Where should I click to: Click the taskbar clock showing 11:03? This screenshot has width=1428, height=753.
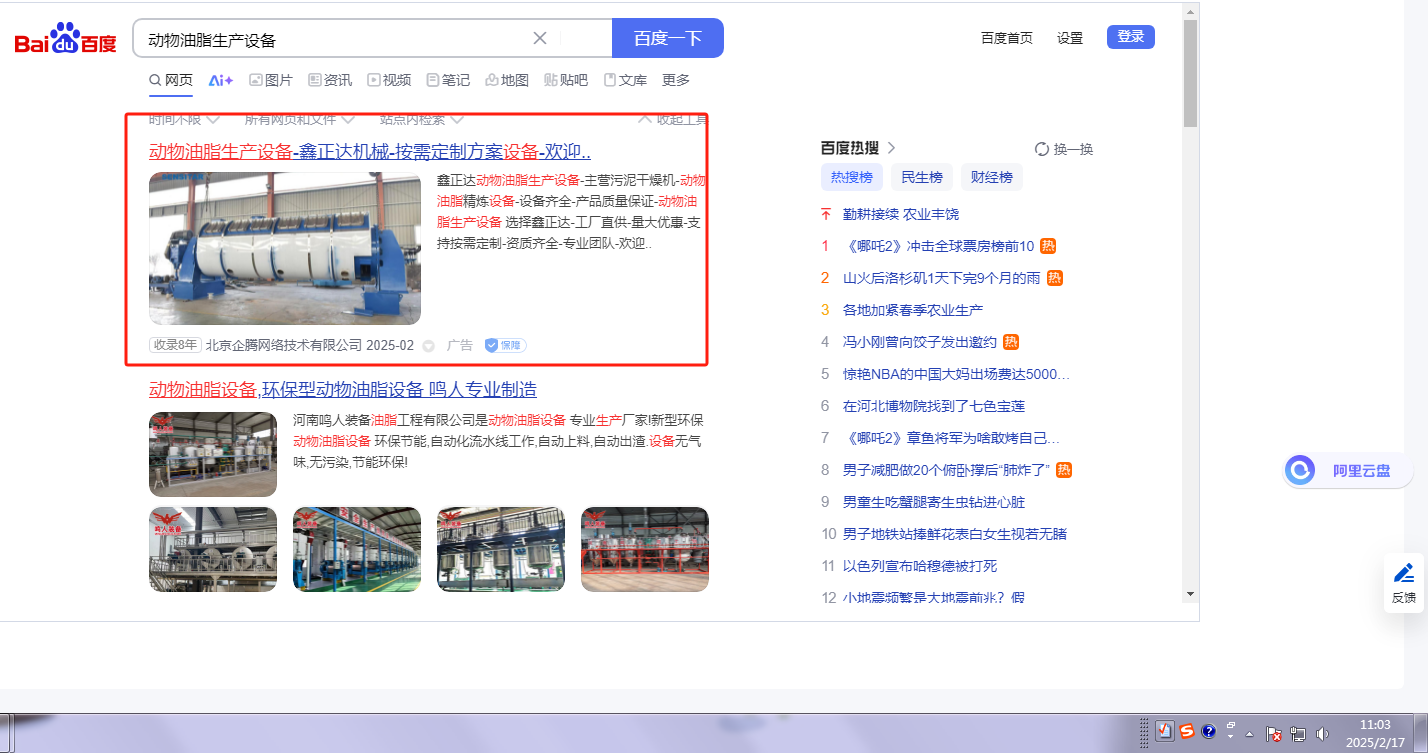click(1375, 734)
